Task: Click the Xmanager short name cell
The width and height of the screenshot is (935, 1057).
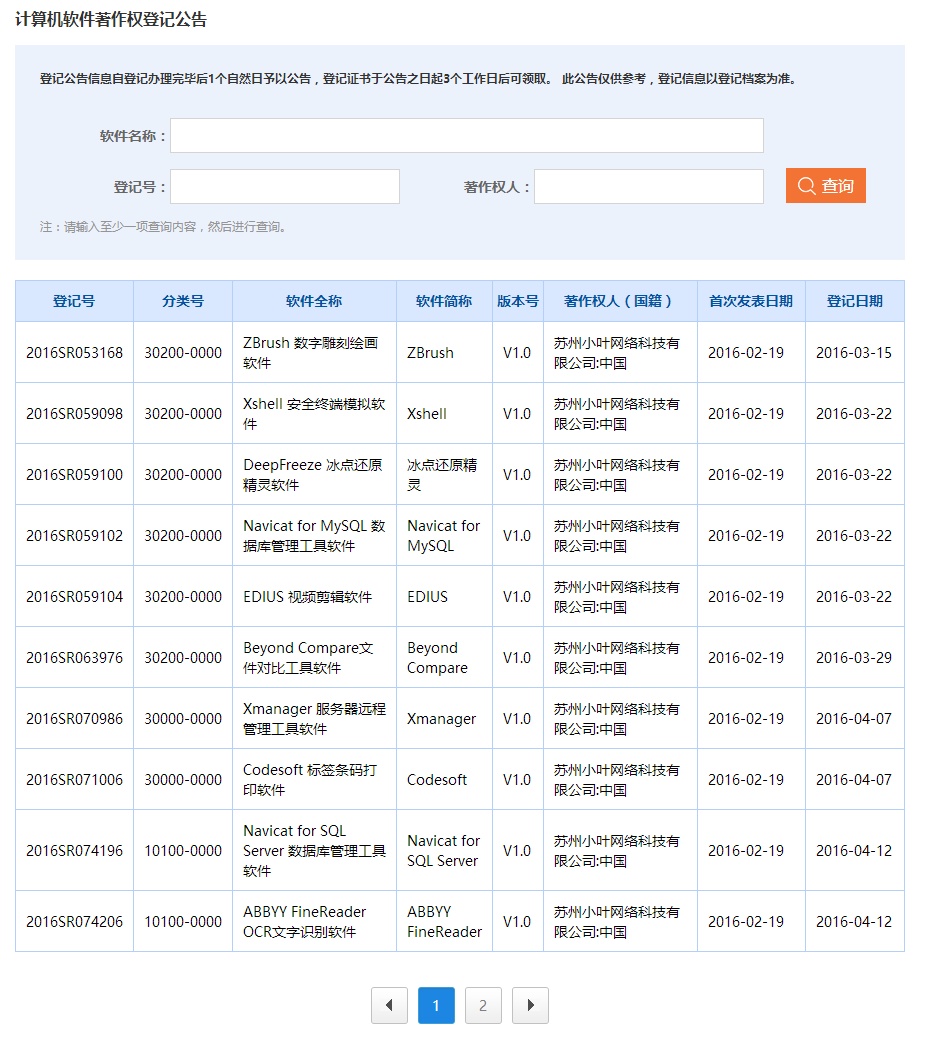Action: click(x=444, y=719)
